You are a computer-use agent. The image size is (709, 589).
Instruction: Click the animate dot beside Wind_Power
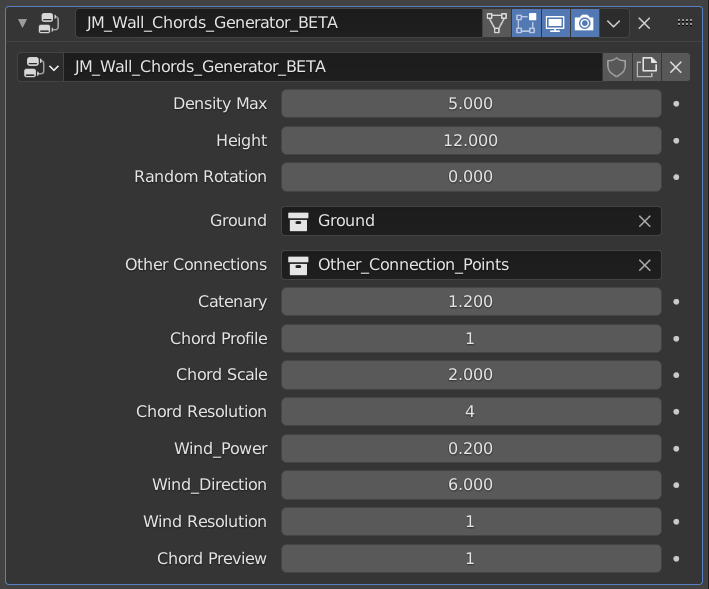(676, 449)
